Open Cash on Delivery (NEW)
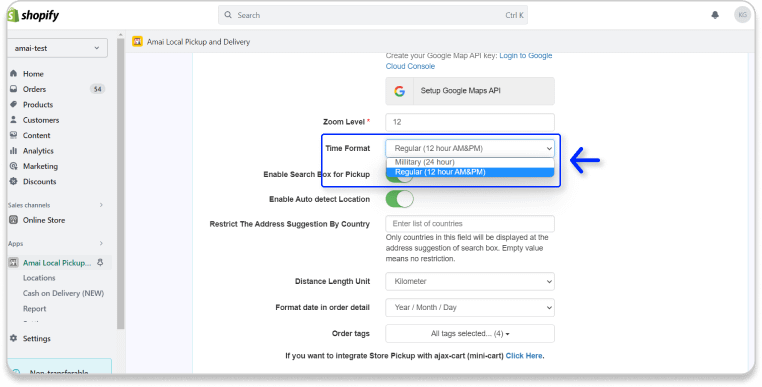The width and height of the screenshot is (762, 387). (x=63, y=293)
